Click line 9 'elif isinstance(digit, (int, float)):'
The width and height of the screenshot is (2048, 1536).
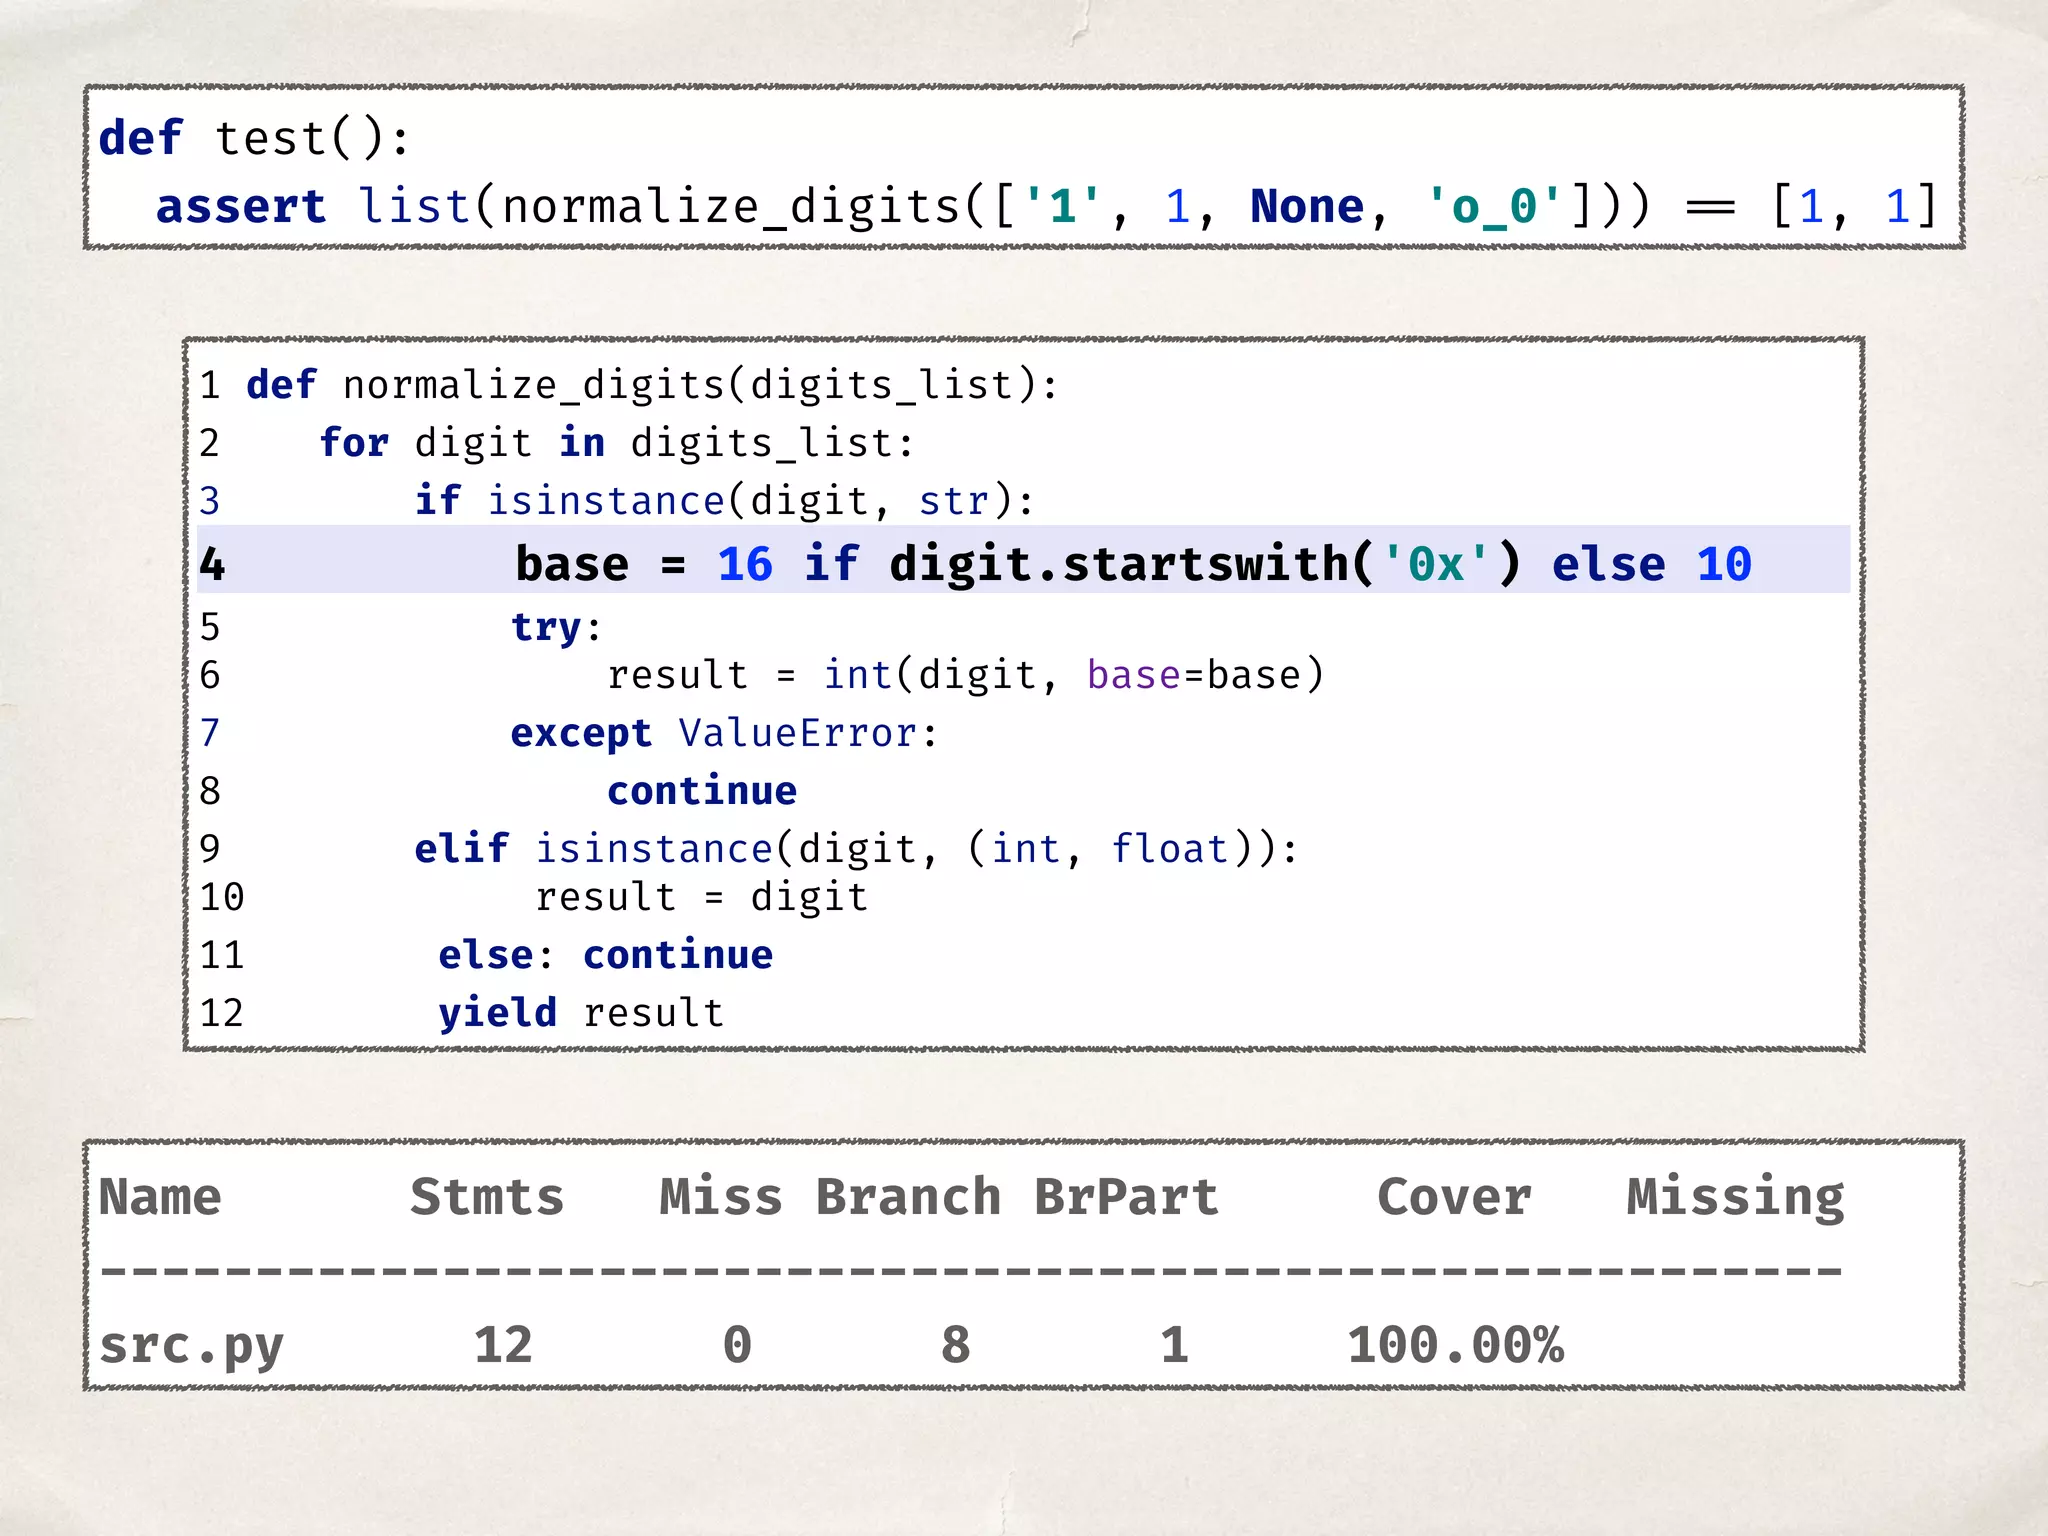[857, 849]
